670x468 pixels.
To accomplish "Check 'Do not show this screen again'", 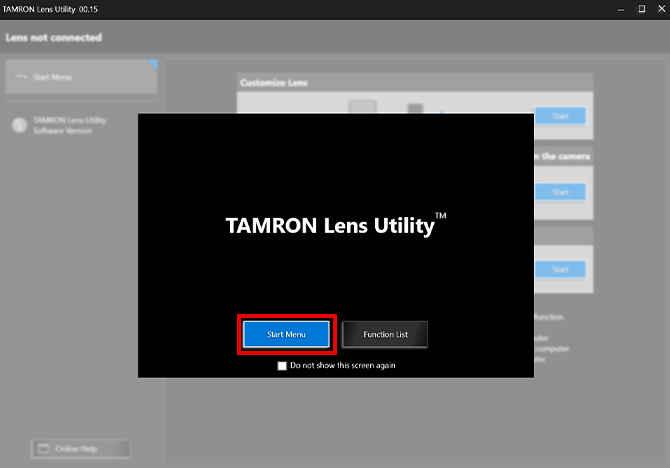I will [282, 366].
